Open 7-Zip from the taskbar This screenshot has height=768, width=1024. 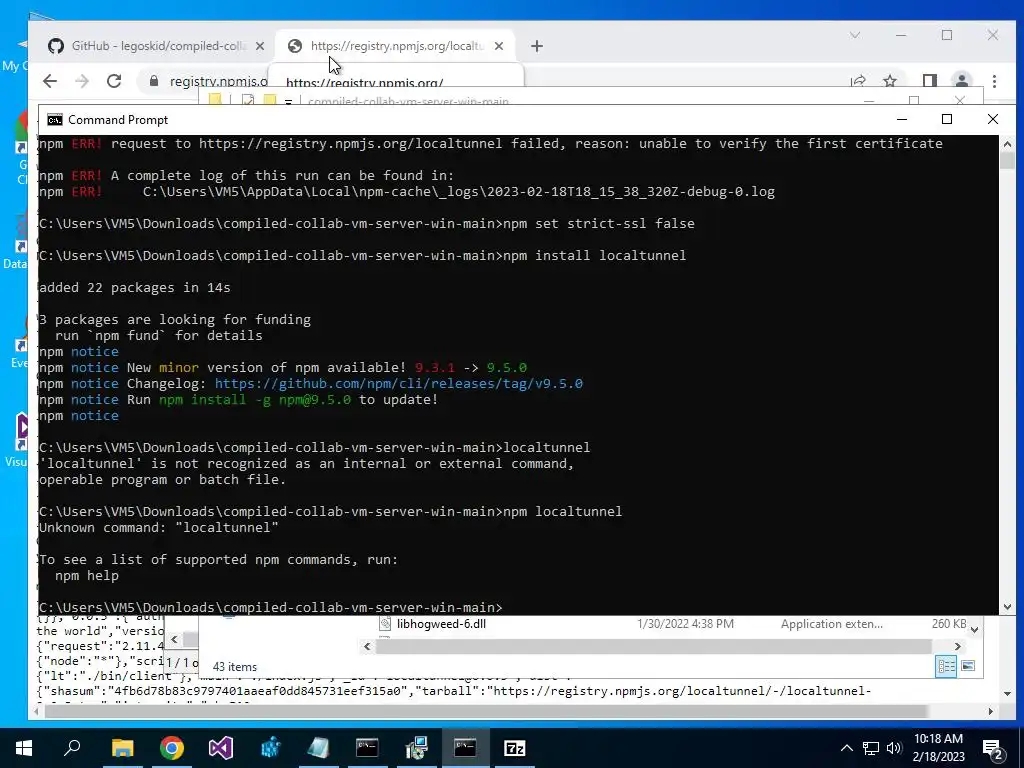pos(515,748)
